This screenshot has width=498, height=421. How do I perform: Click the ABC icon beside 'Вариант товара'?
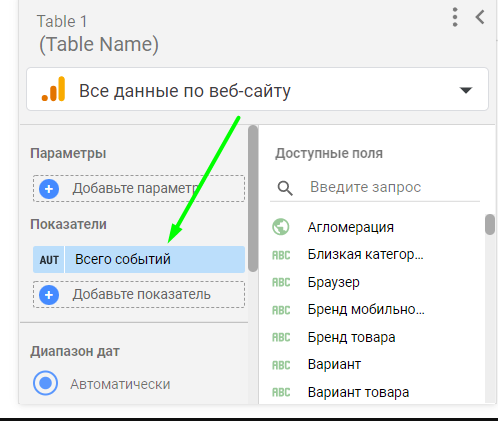click(x=281, y=392)
